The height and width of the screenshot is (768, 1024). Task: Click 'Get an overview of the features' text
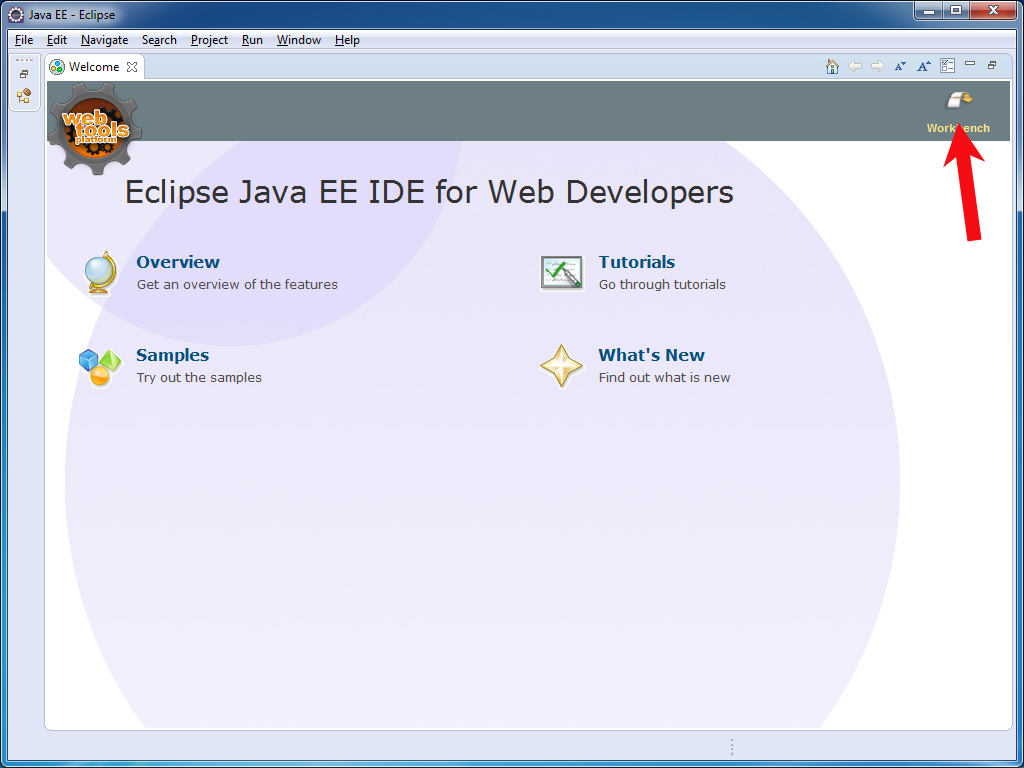(x=237, y=285)
